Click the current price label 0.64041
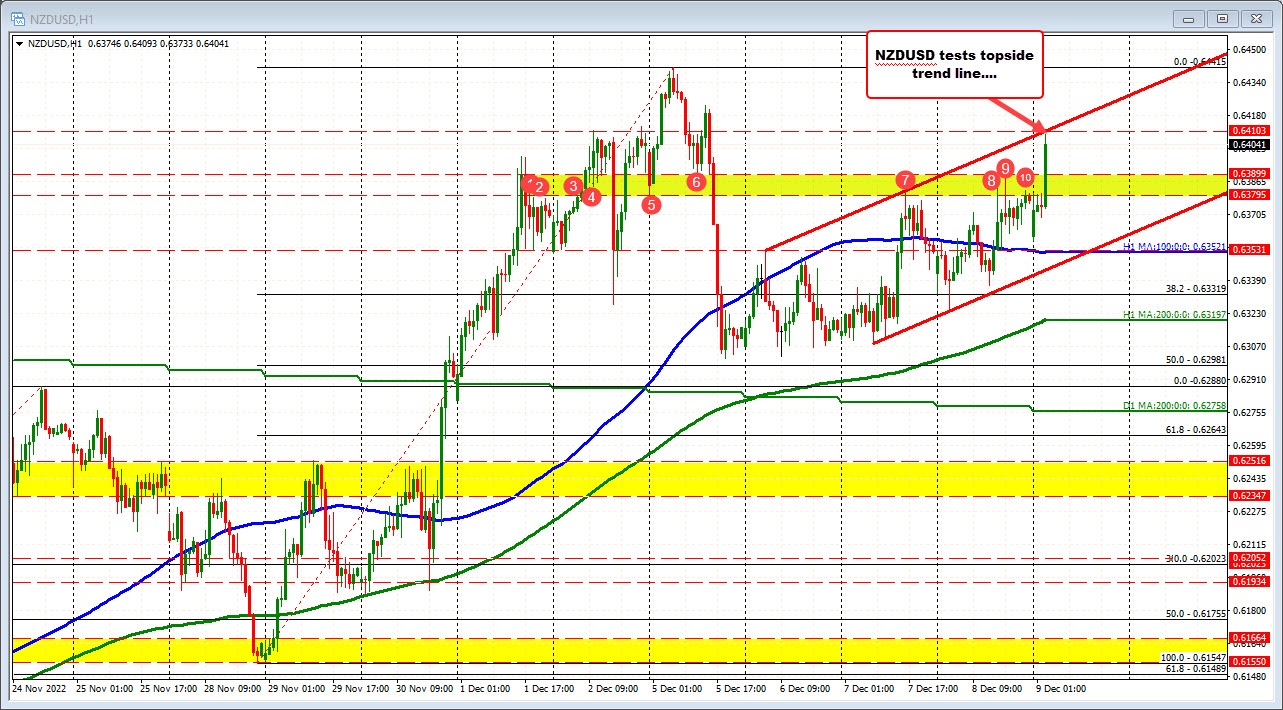Image resolution: width=1283 pixels, height=710 pixels. 1249,145
